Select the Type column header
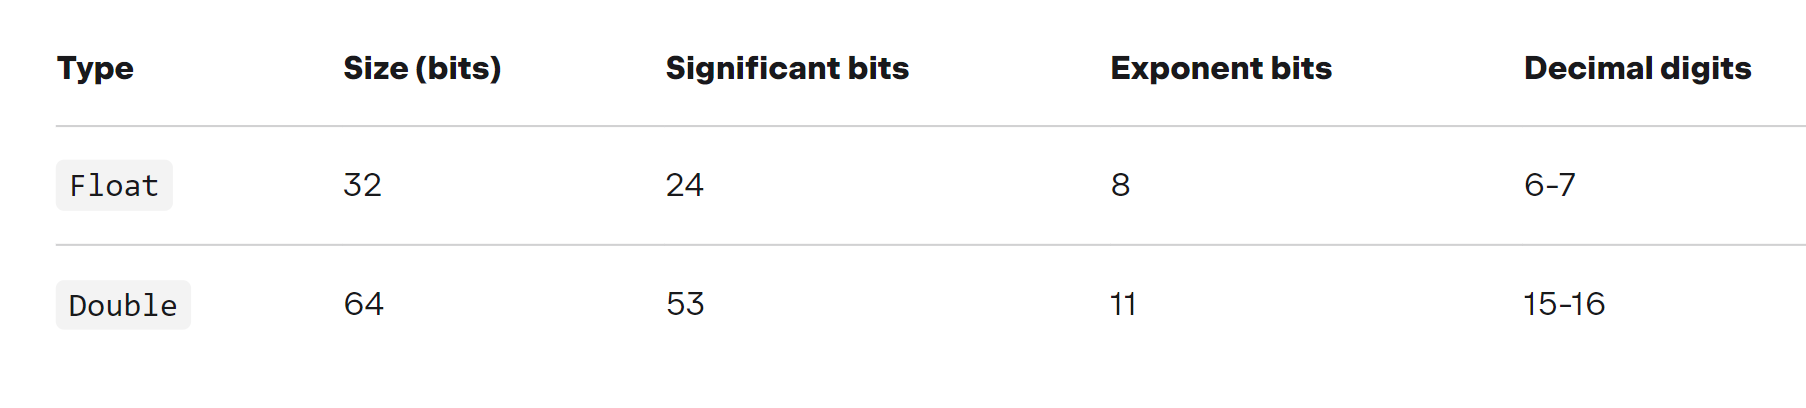This screenshot has height=408, width=1806. 95,68
